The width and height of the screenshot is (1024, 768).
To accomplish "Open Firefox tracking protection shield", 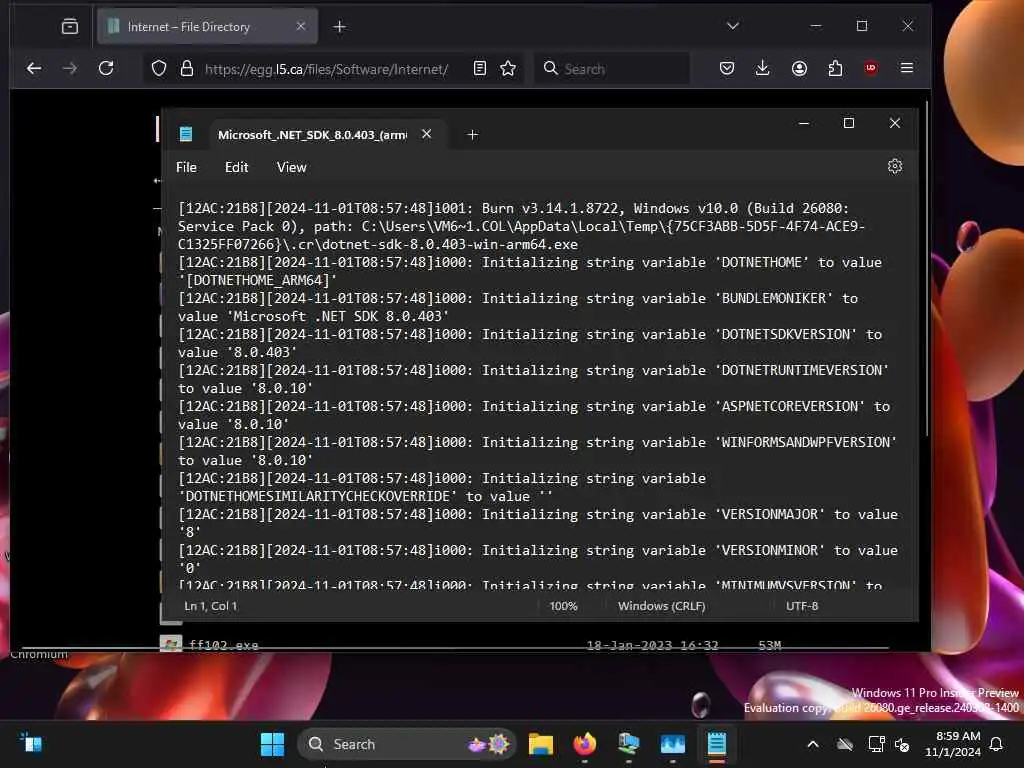I will coord(159,69).
